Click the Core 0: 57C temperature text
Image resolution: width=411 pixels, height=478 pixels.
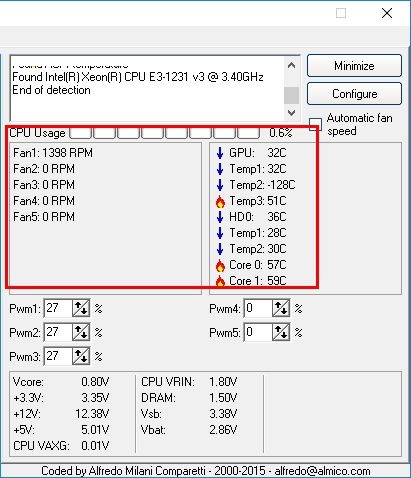pyautogui.click(x=258, y=265)
